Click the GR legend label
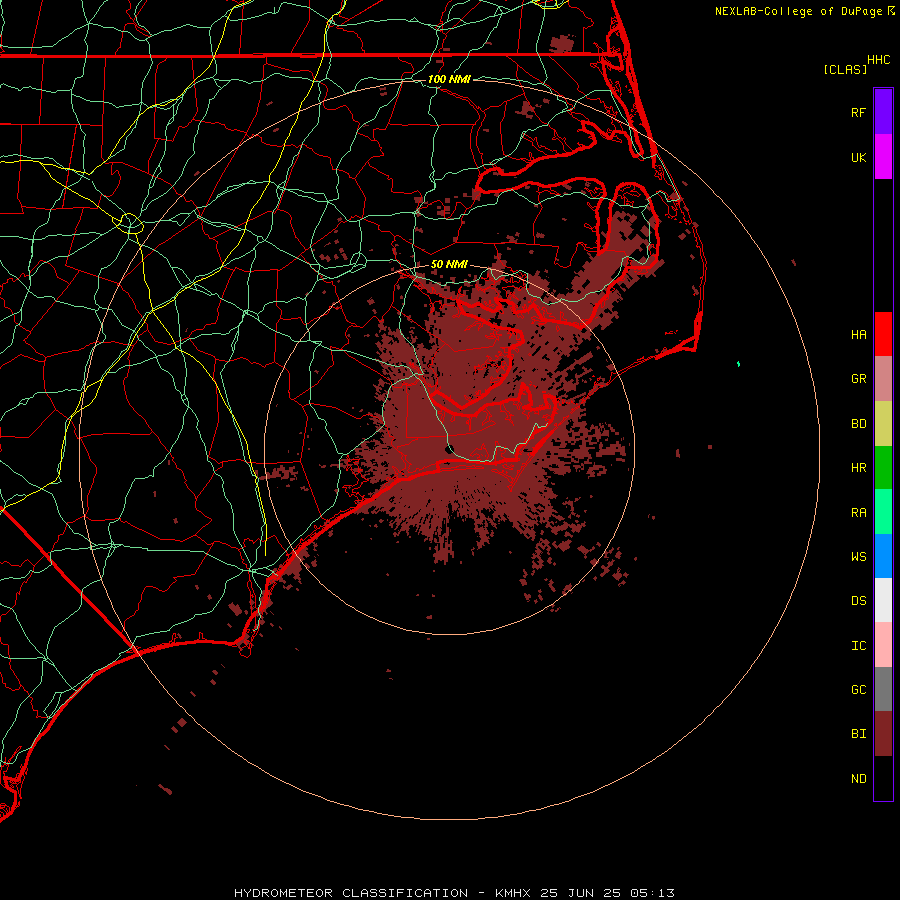This screenshot has height=900, width=900. coord(858,379)
